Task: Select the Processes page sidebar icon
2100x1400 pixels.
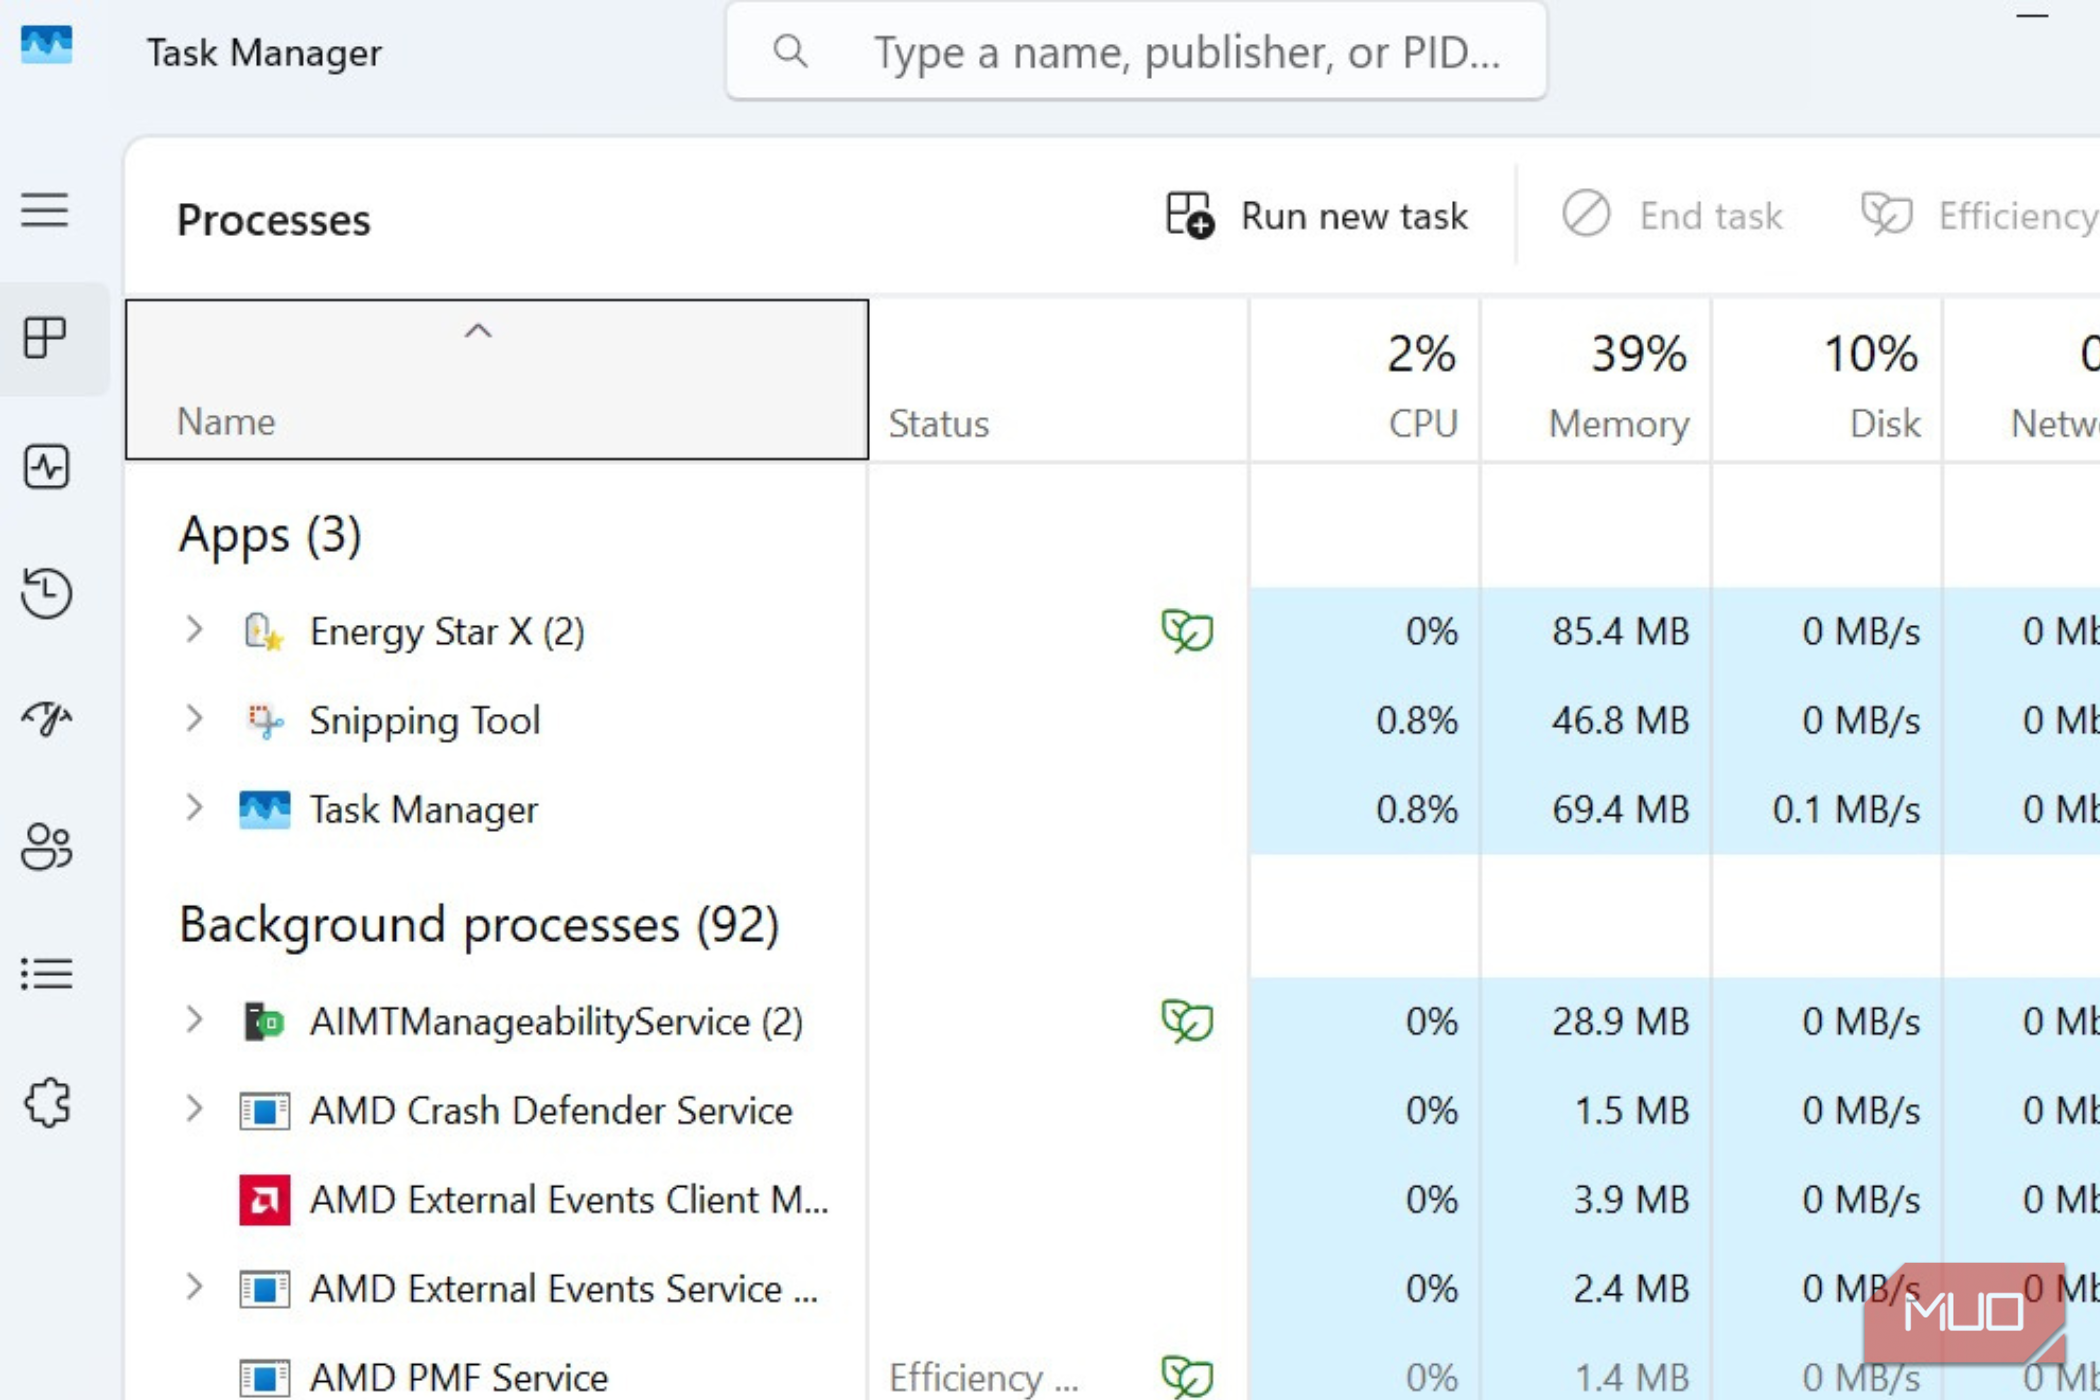Action: (46, 338)
